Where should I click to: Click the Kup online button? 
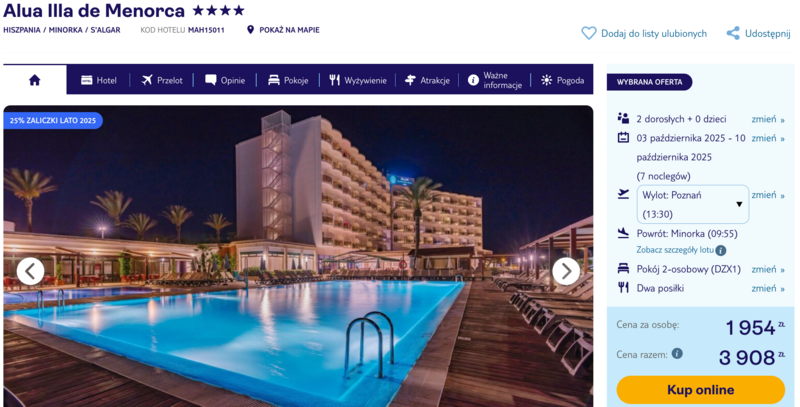pos(701,390)
